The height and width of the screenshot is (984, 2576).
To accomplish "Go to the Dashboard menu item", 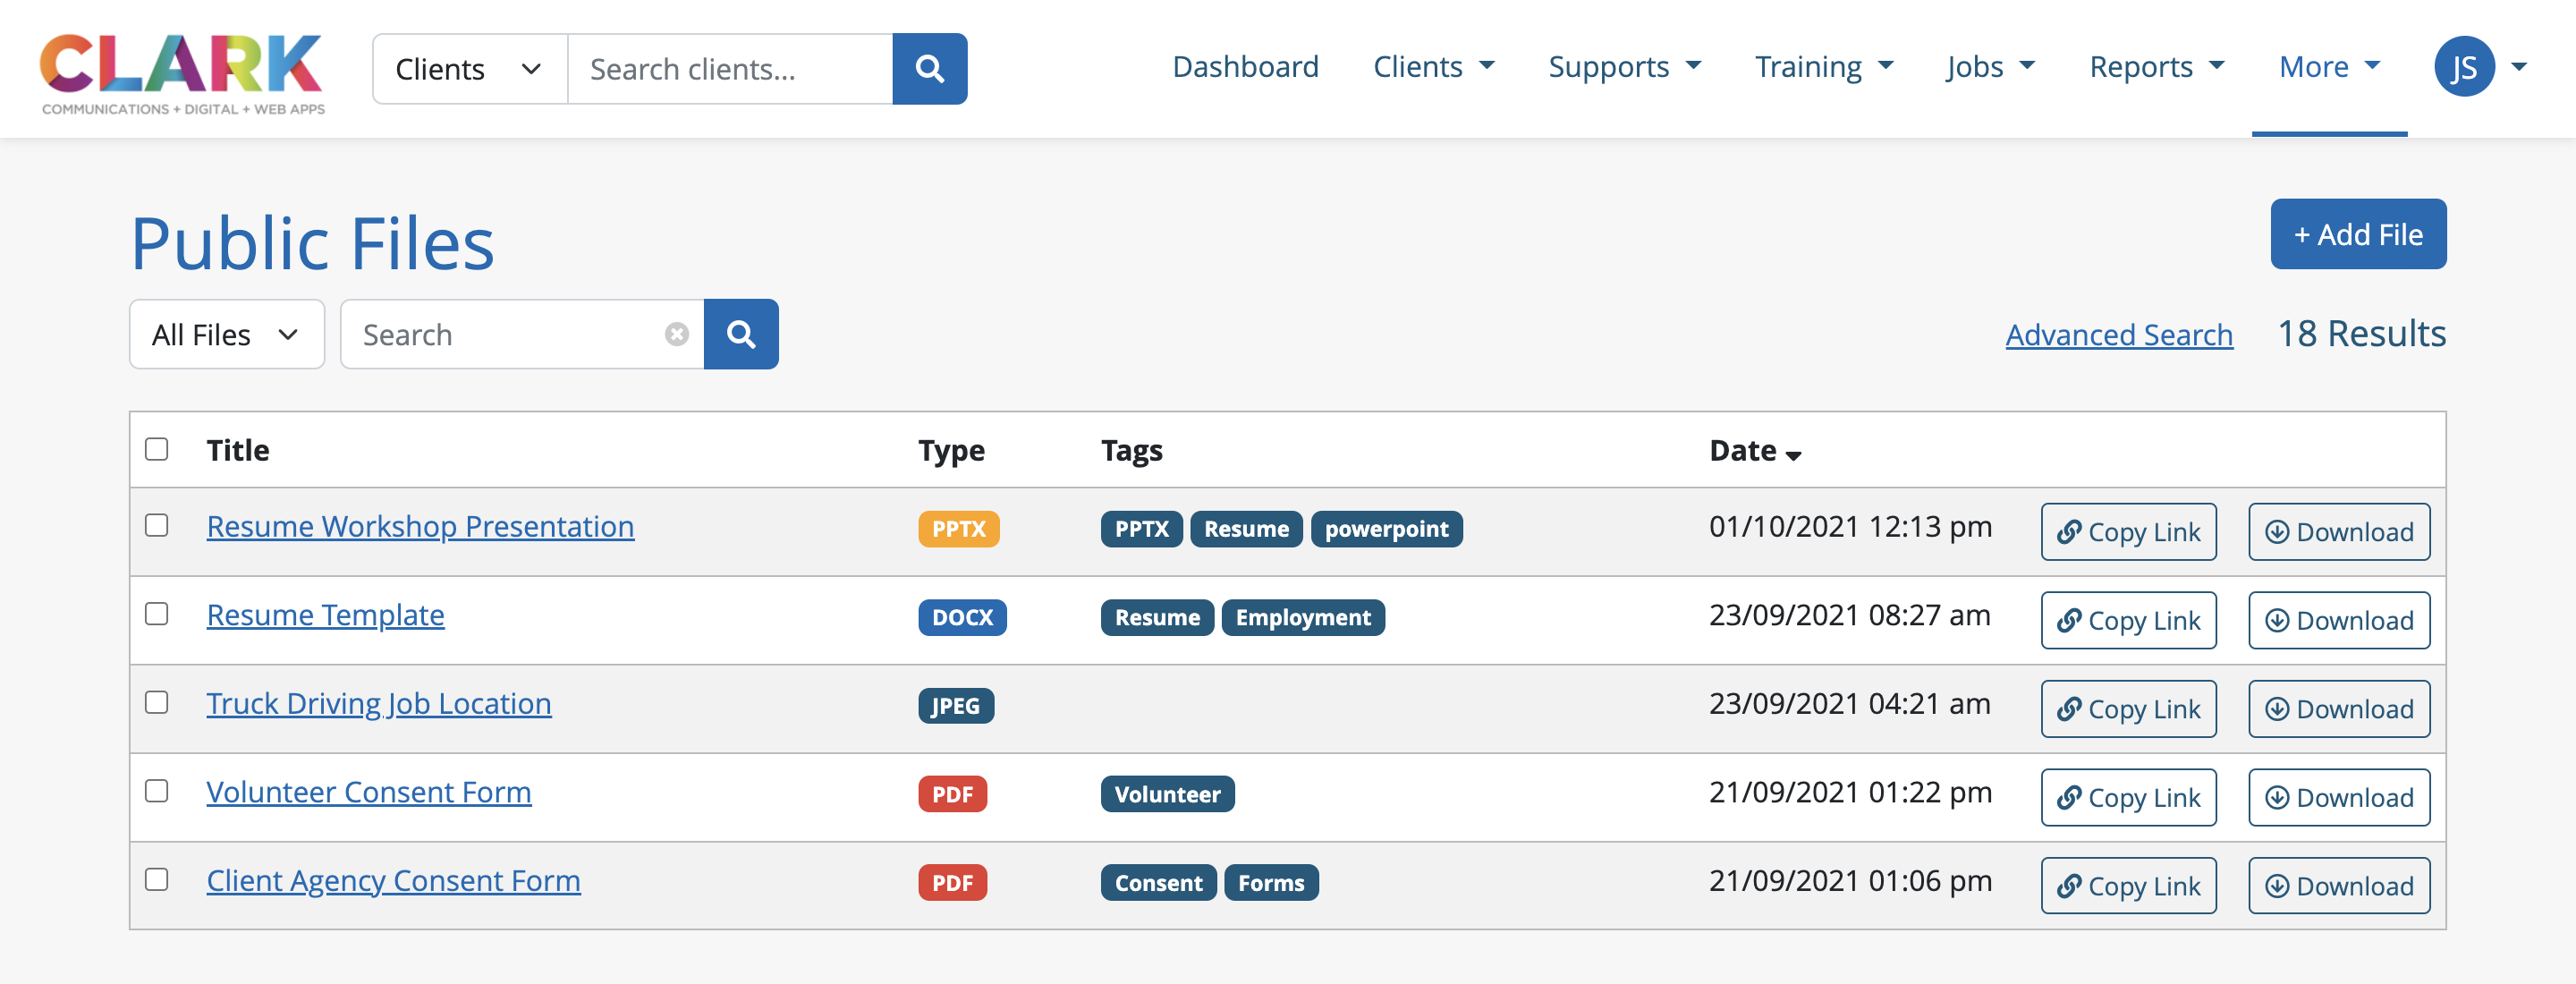I will [1245, 67].
